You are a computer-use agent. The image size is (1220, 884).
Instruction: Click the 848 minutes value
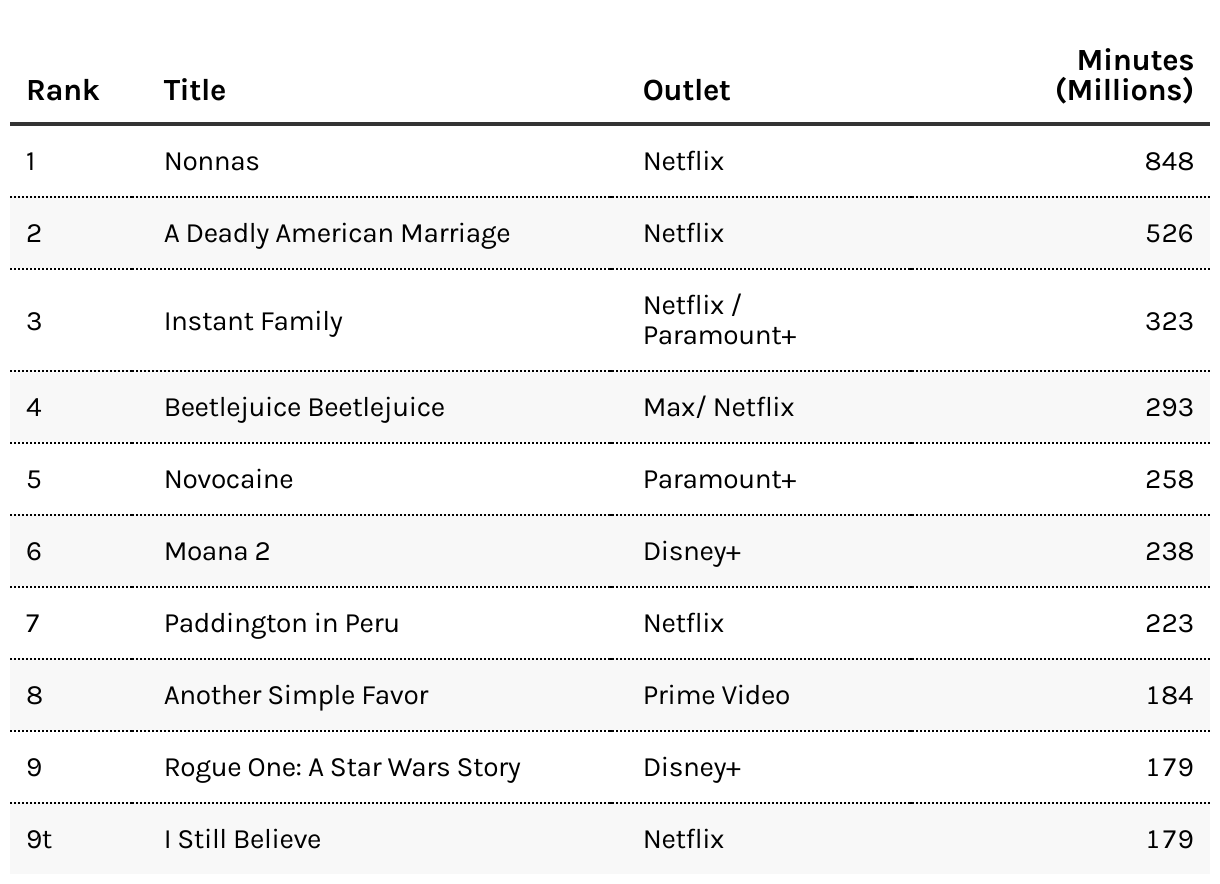pos(1169,161)
